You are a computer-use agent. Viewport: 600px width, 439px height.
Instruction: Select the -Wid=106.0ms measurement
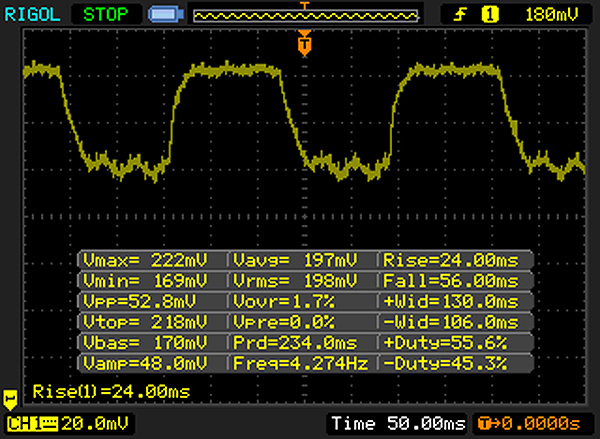pos(451,322)
